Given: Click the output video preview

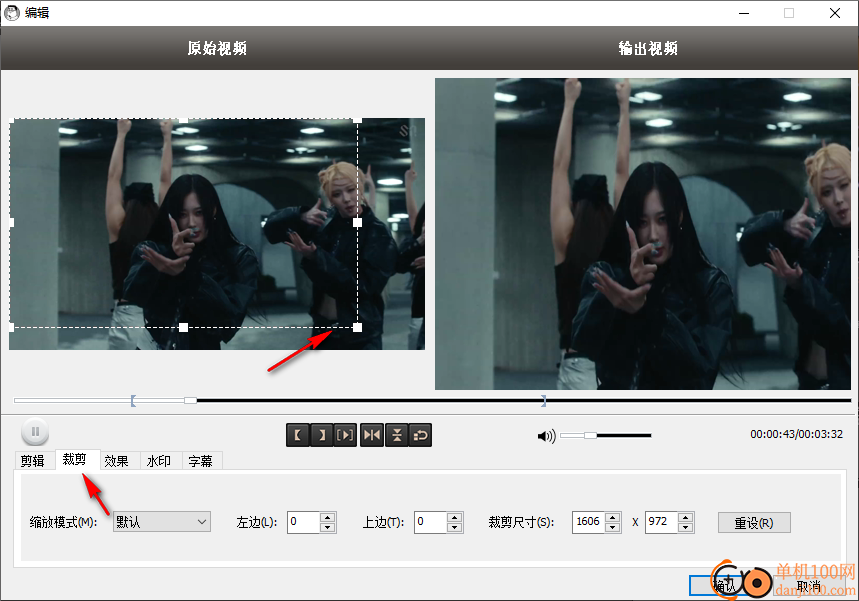Looking at the screenshot, I should (643, 234).
